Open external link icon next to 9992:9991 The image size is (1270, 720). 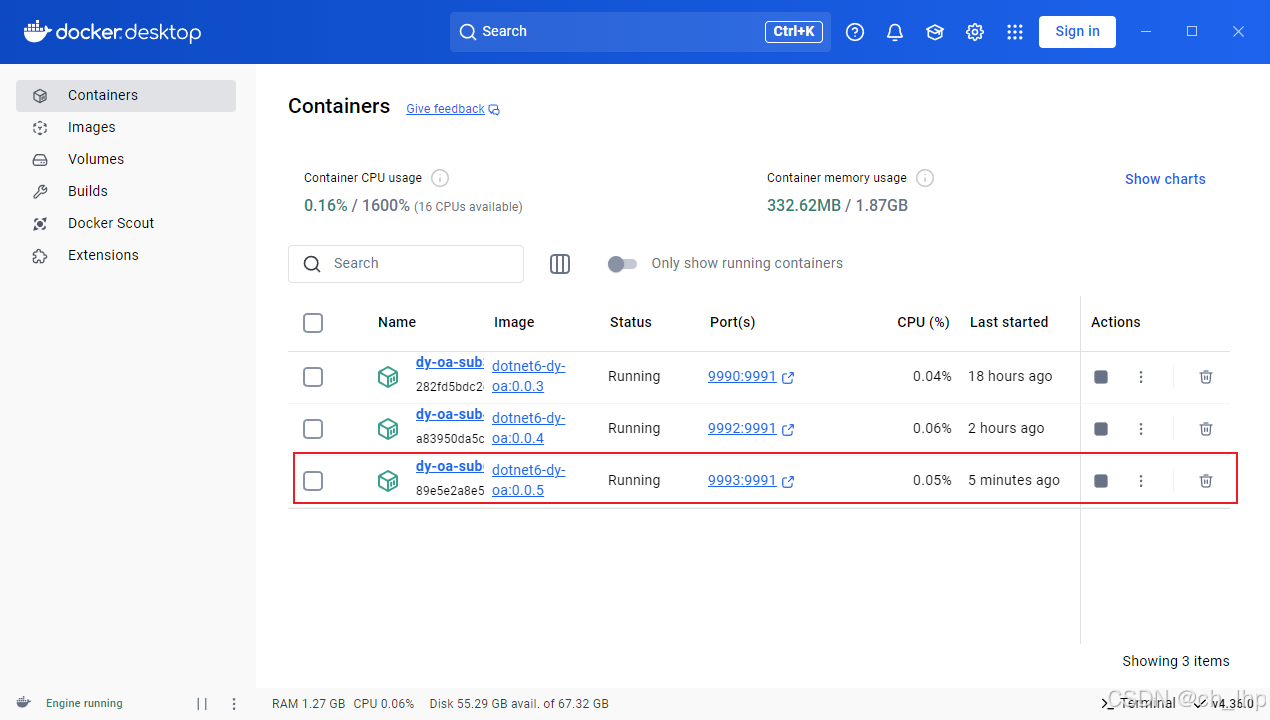[x=788, y=429]
